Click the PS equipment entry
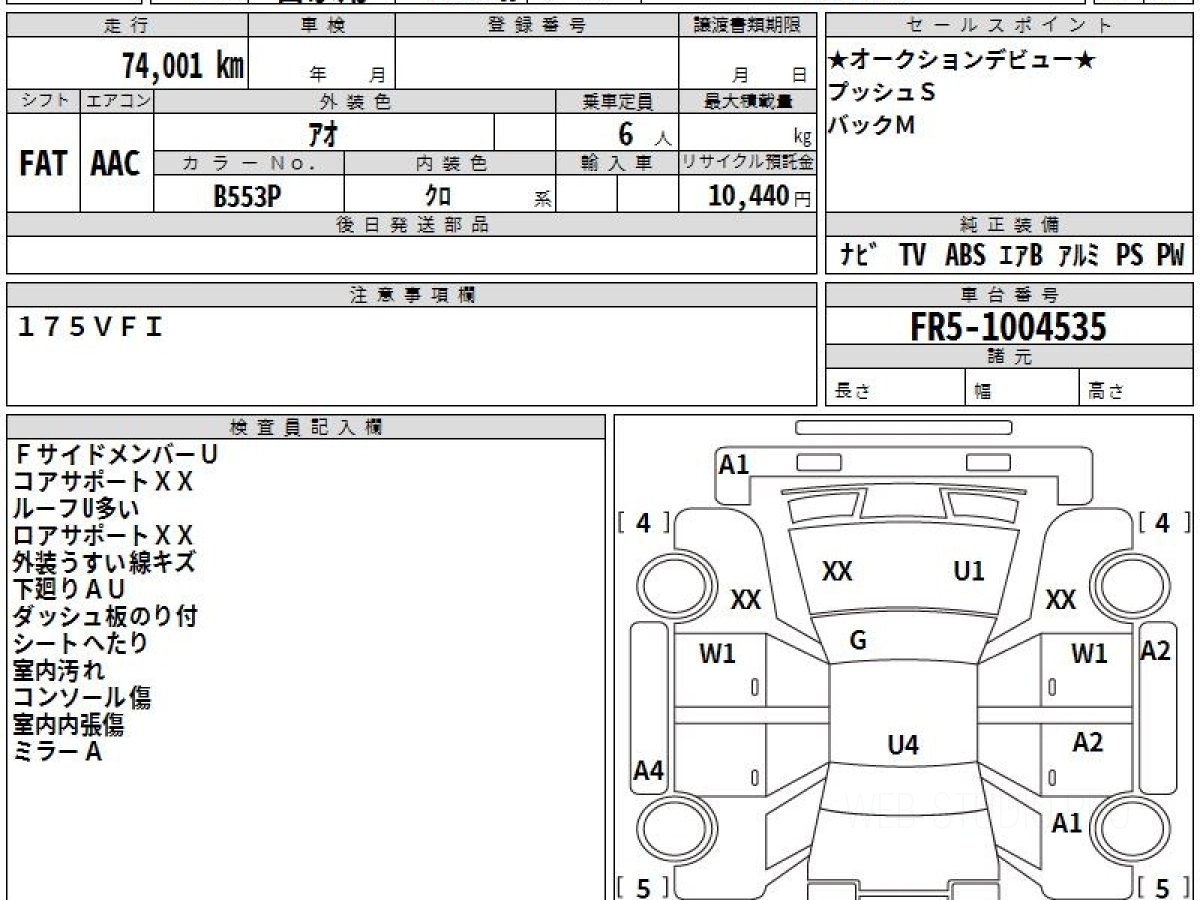The image size is (1200, 900). click(1130, 256)
